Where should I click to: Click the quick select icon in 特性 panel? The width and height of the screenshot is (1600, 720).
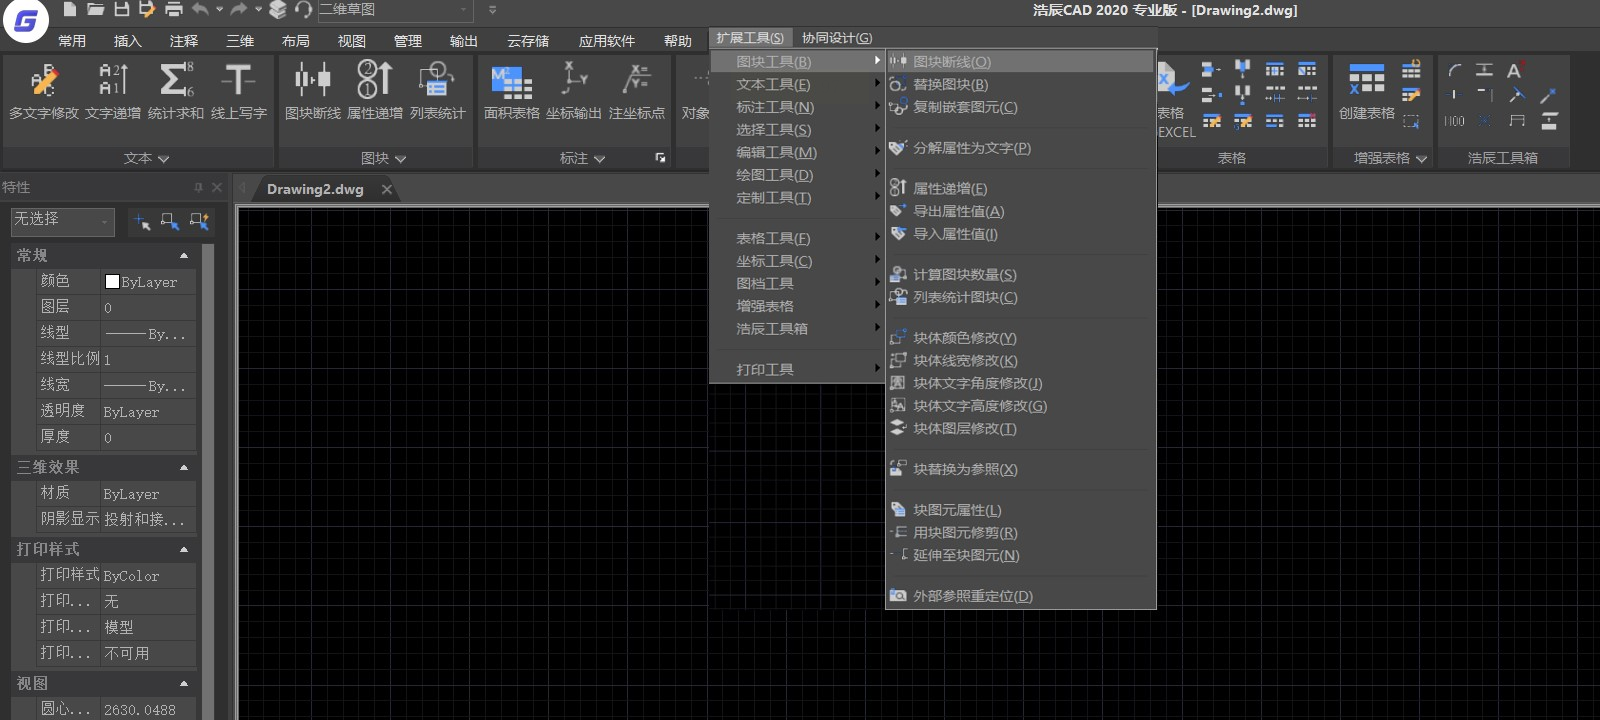tap(199, 222)
